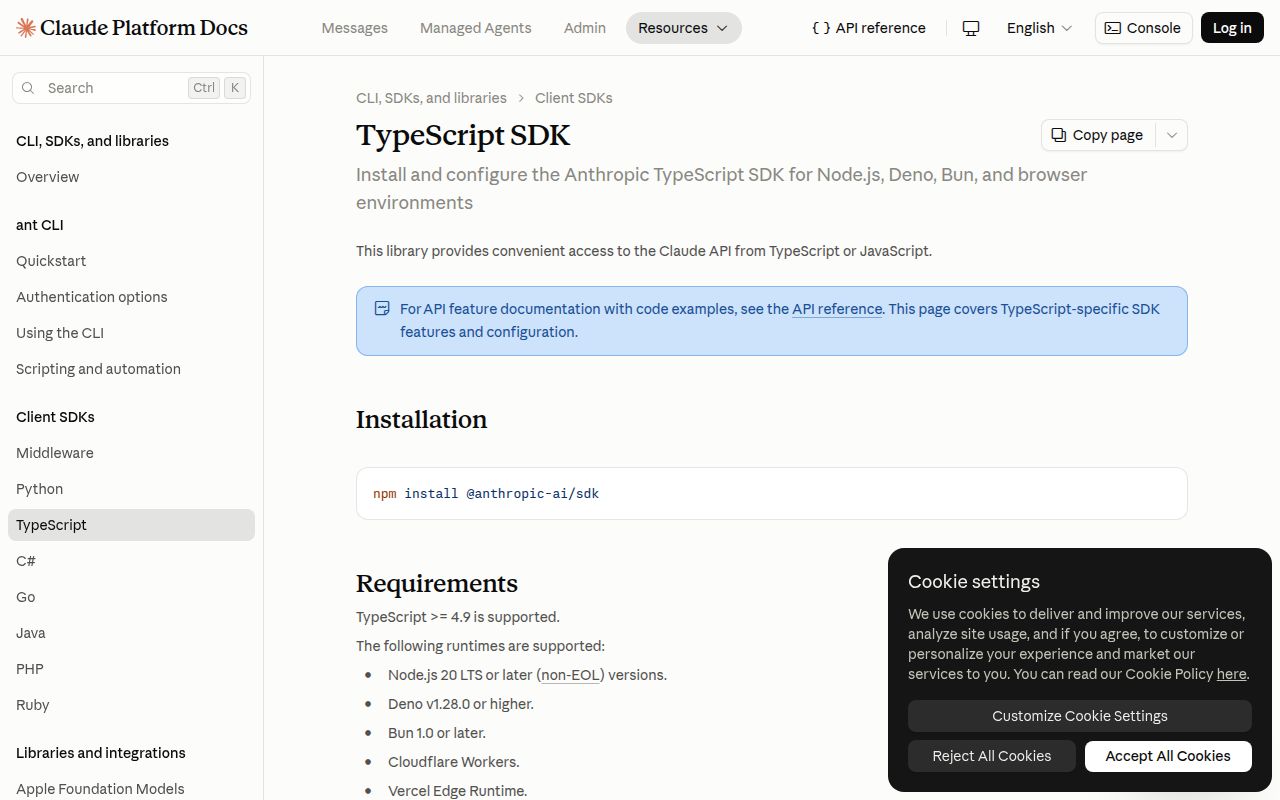Select Quickstart in the sidebar
The width and height of the screenshot is (1280, 800).
(131, 261)
